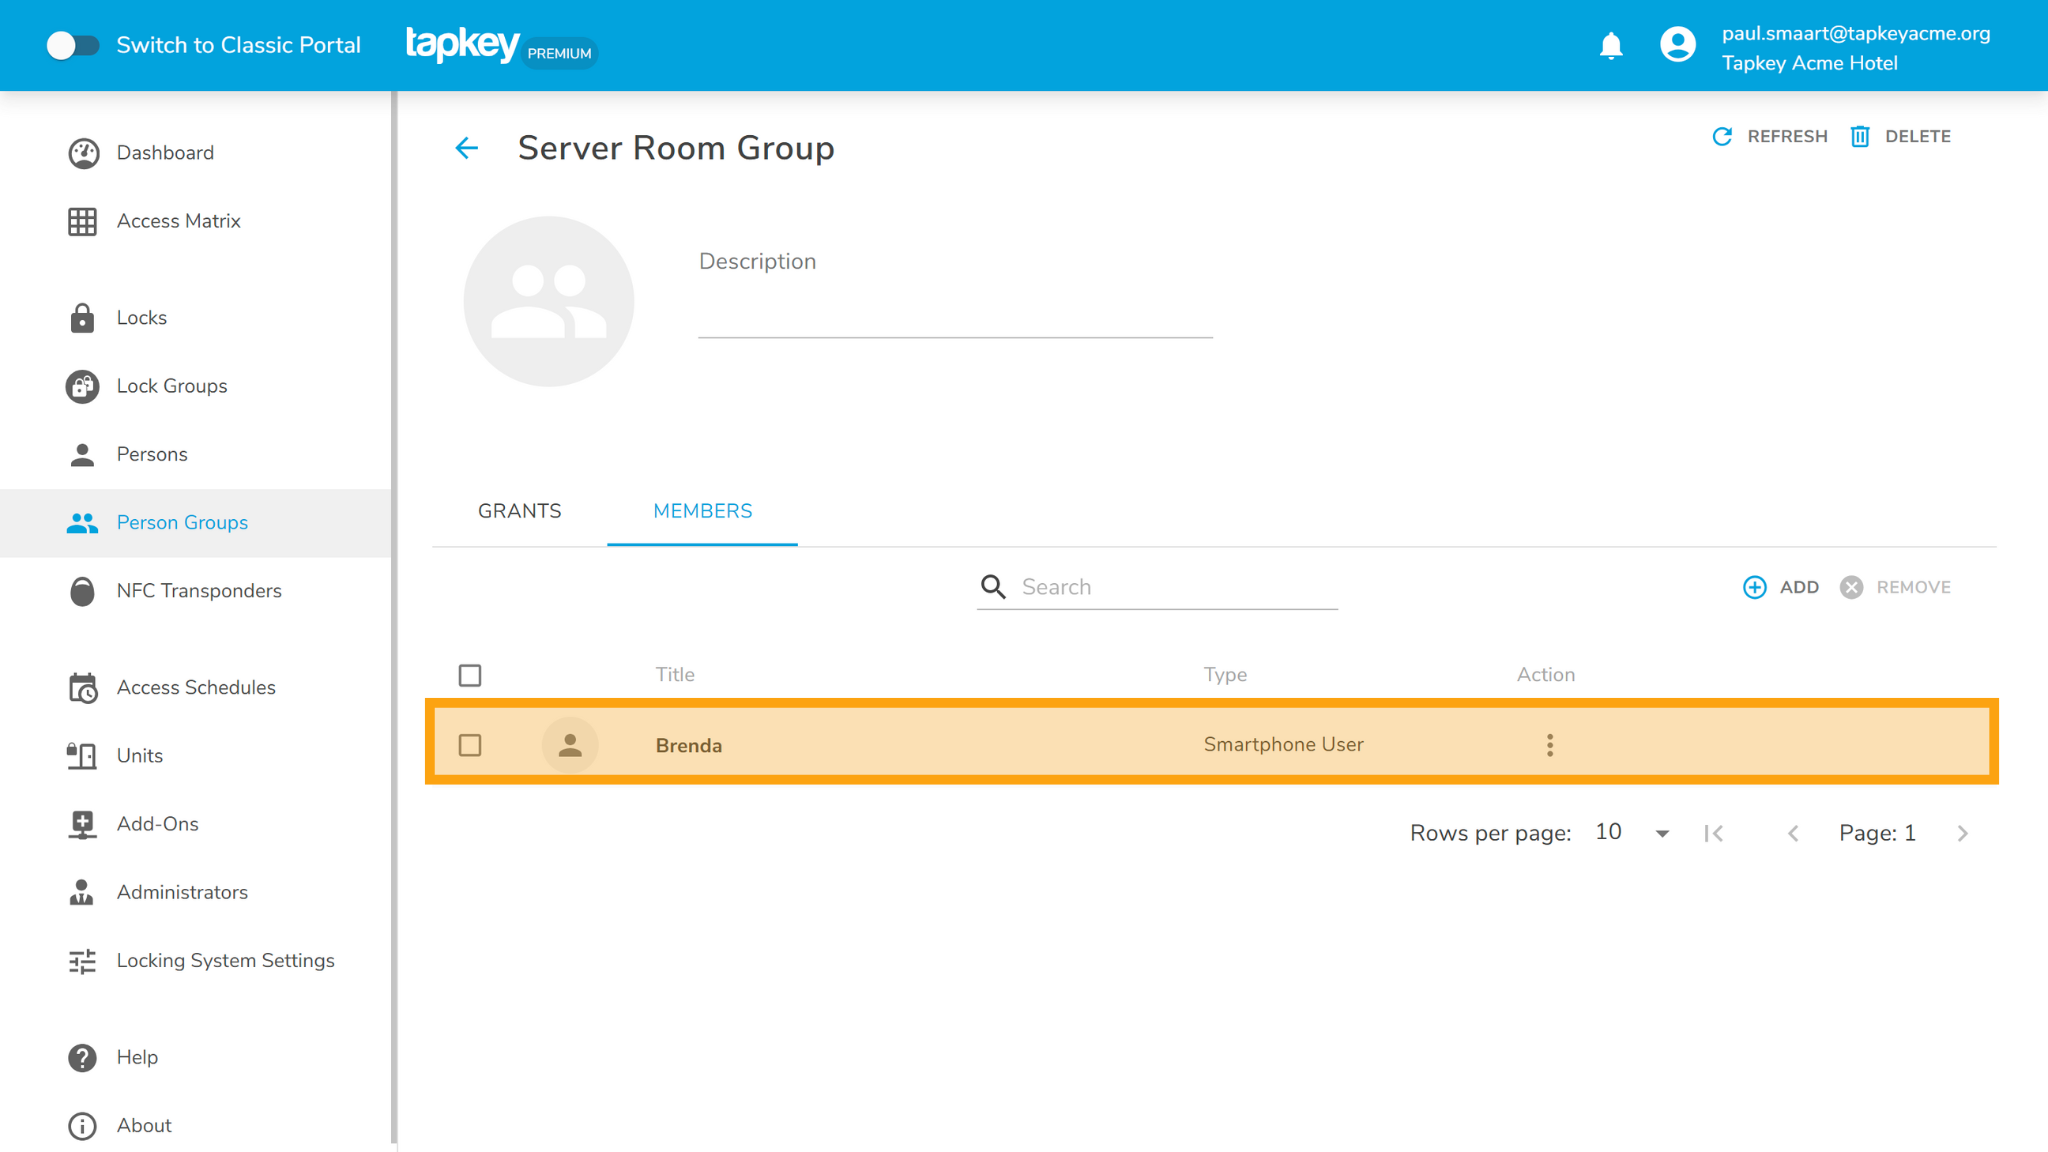Click the REMOVE members button label

(x=1913, y=588)
